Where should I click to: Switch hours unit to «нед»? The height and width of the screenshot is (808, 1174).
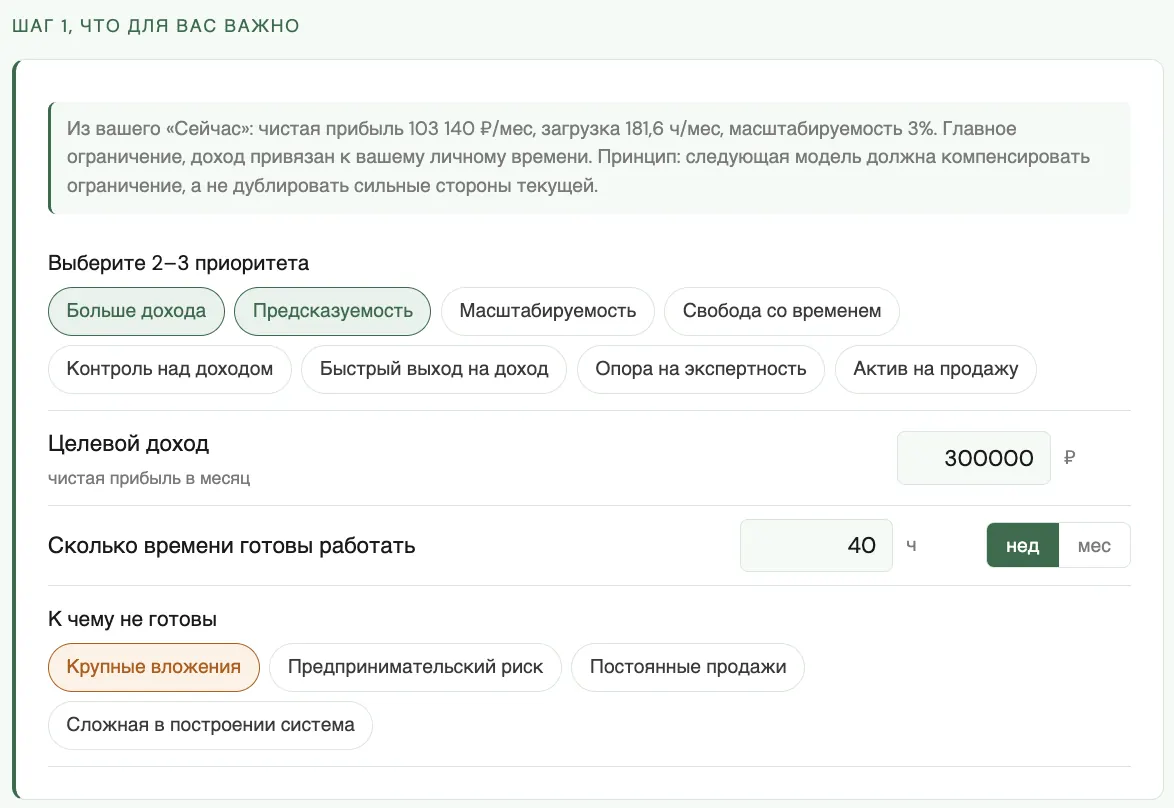(x=1022, y=546)
